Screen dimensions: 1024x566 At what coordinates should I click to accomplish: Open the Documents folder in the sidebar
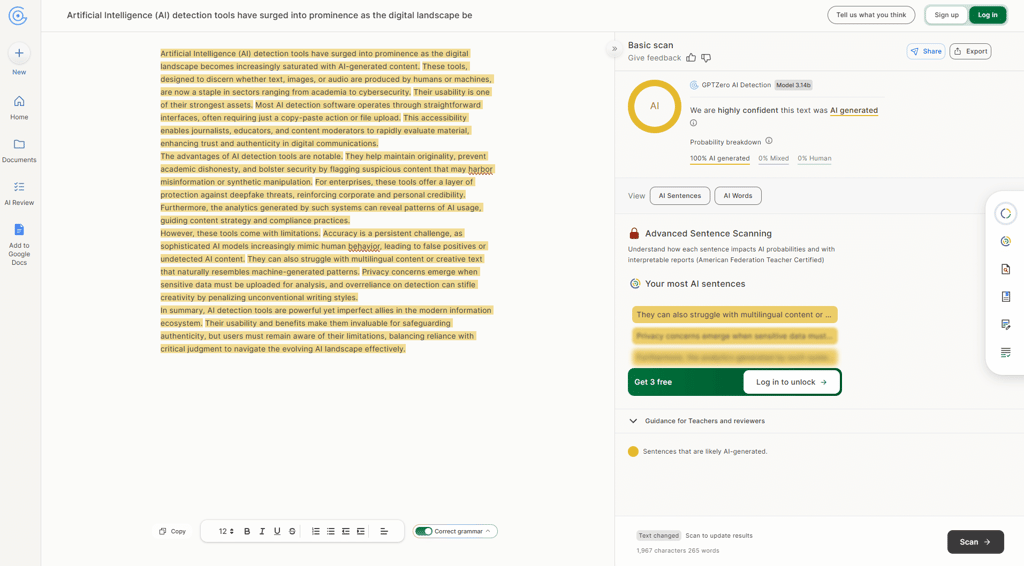(19, 150)
